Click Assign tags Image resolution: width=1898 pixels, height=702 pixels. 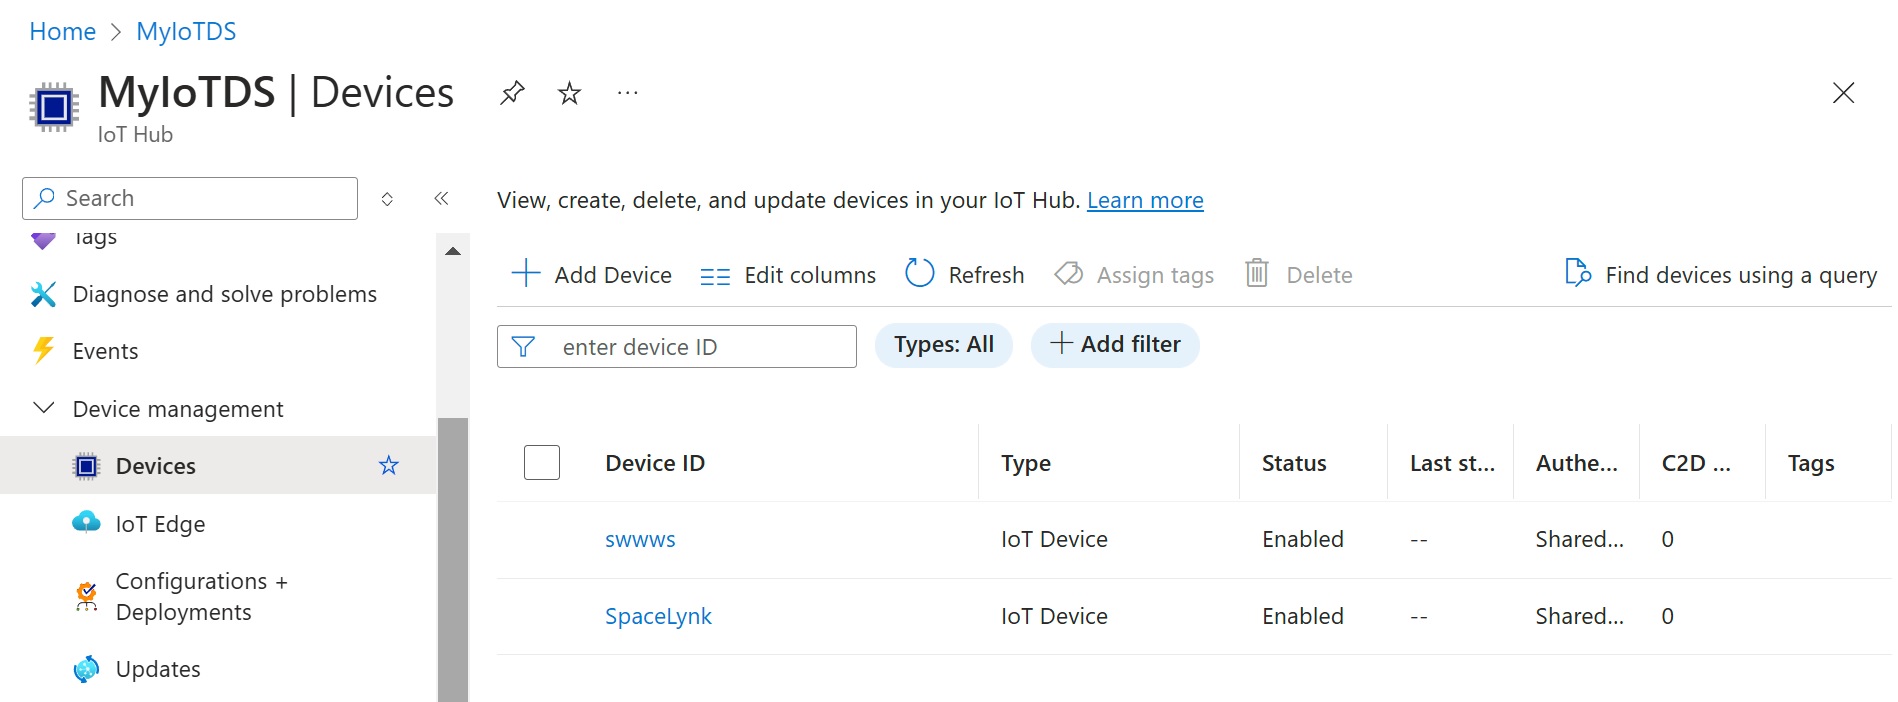click(1134, 275)
